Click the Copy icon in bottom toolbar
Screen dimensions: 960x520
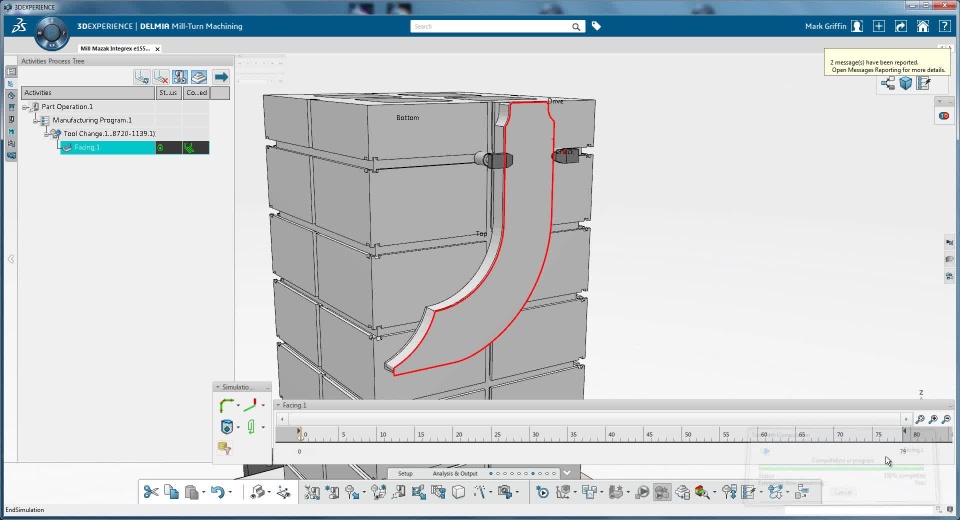(171, 491)
